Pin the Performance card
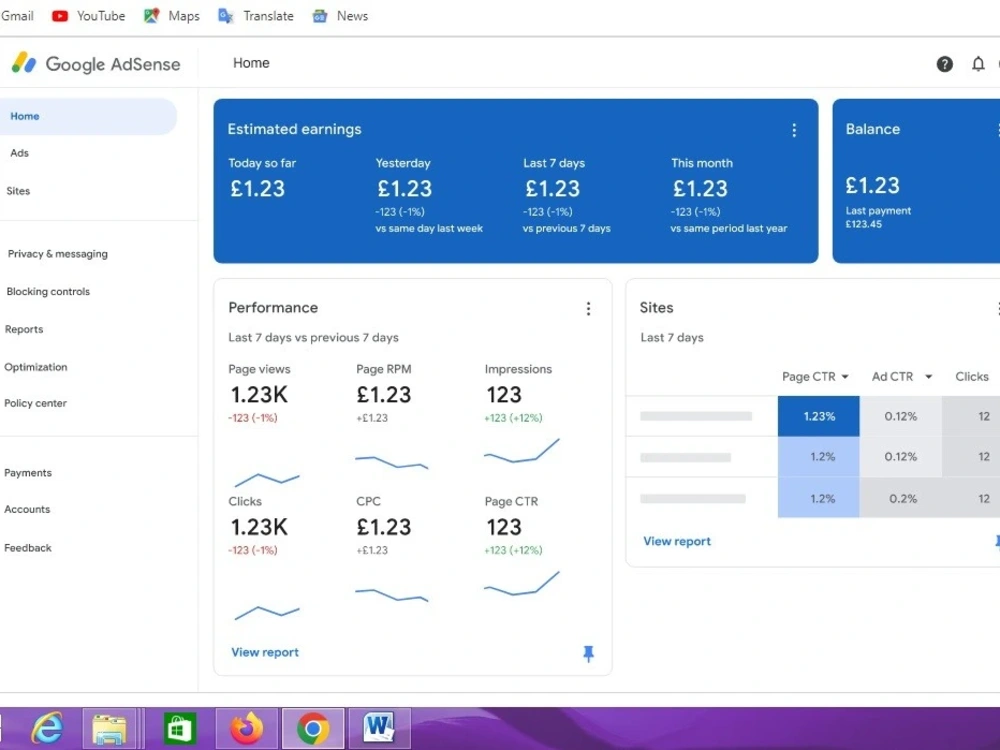 588,653
